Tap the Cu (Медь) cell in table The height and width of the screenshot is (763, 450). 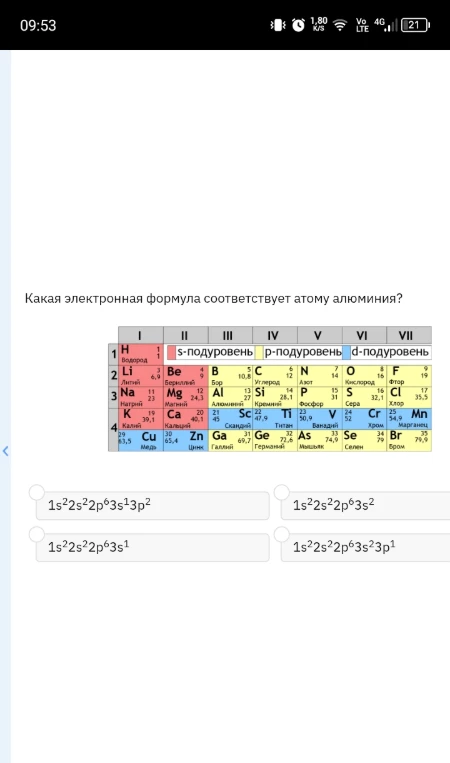(x=141, y=440)
